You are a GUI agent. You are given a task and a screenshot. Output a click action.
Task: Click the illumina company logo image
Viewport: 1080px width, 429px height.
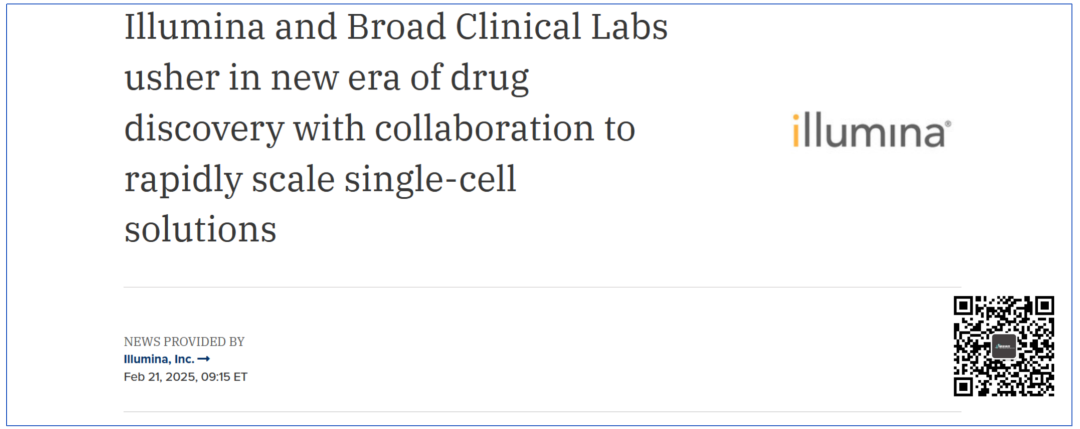click(x=871, y=131)
